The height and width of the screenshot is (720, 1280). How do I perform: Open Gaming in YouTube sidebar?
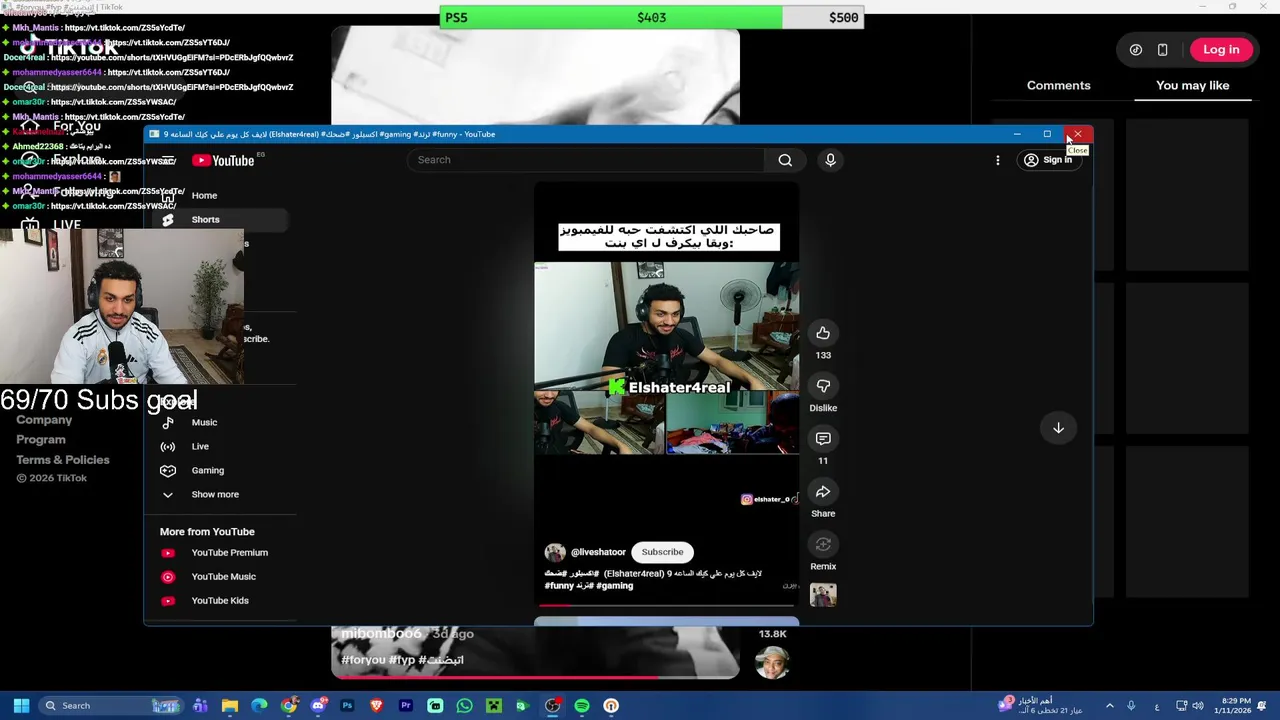(x=222, y=470)
